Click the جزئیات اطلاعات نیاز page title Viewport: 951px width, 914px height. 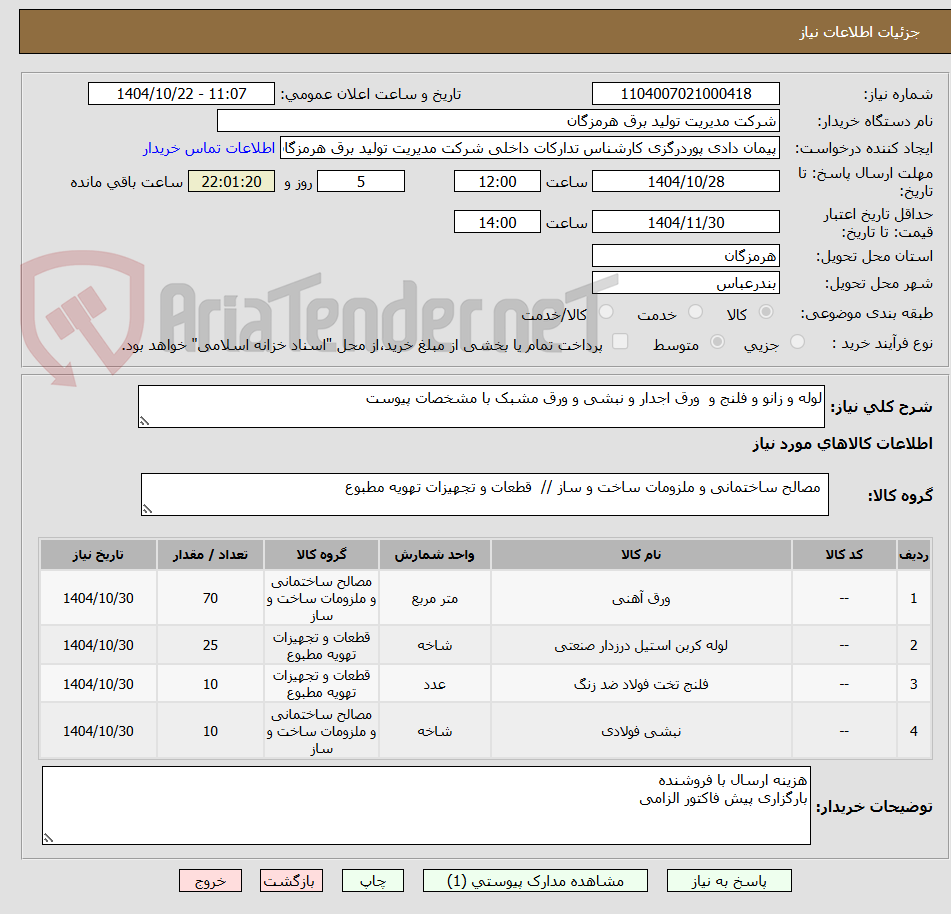tap(859, 32)
